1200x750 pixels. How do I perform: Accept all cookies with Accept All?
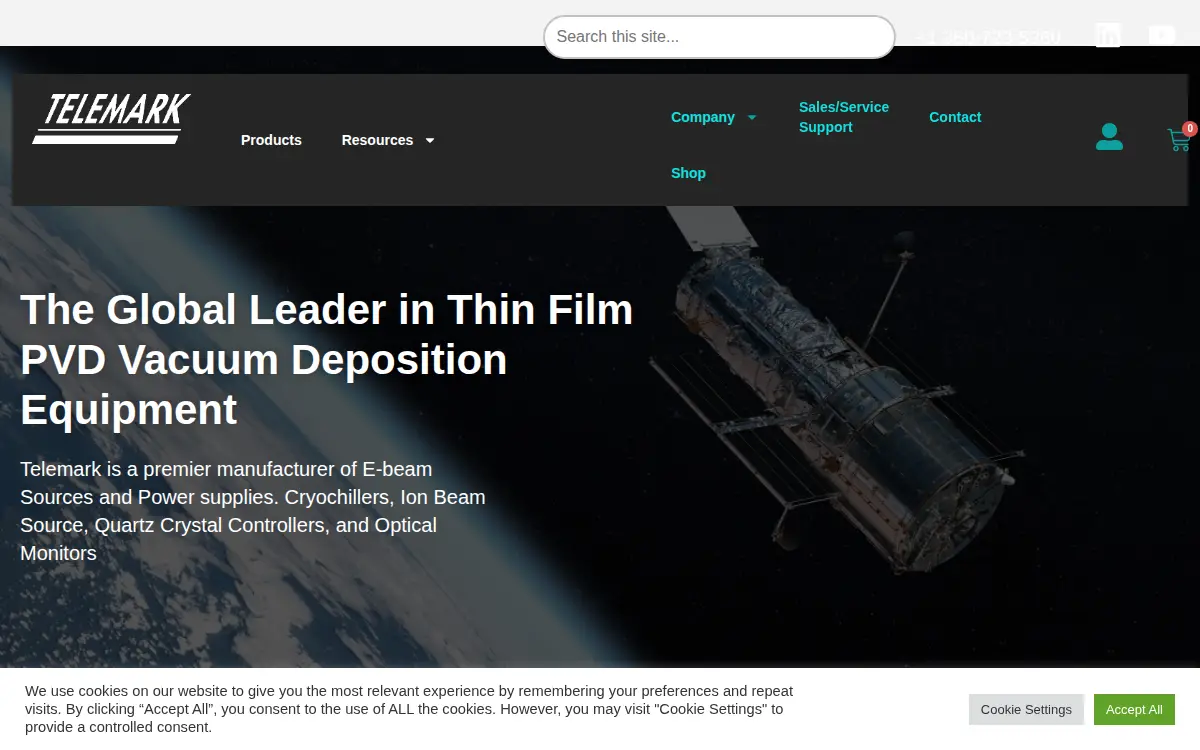tap(1134, 709)
